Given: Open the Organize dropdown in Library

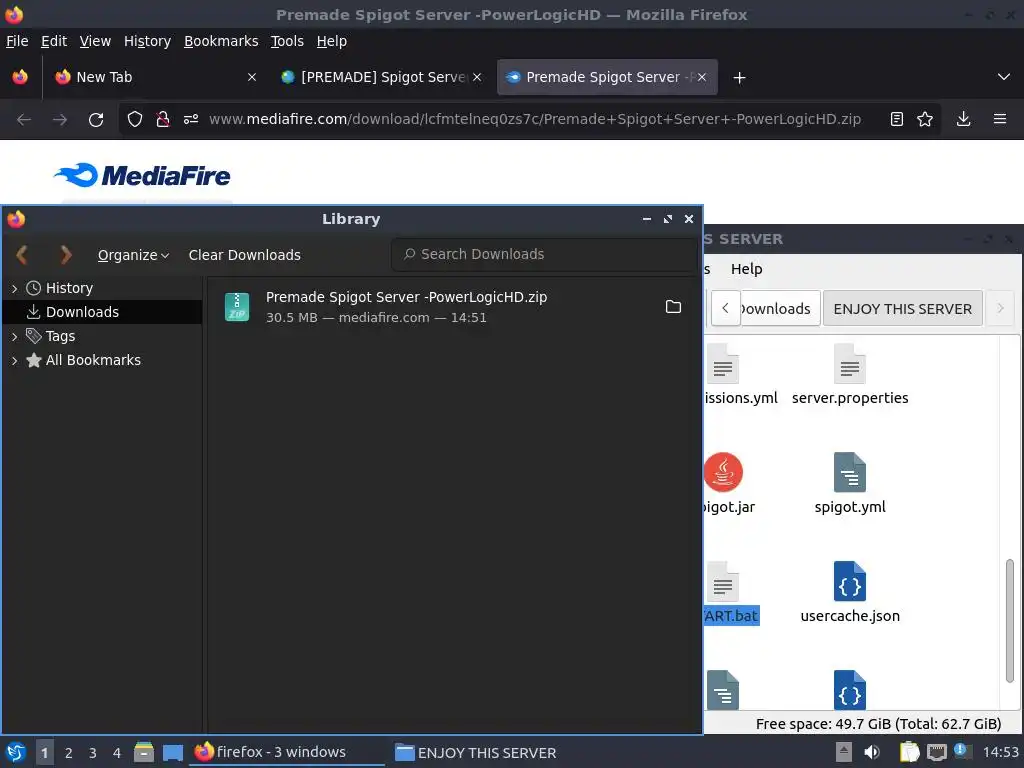Looking at the screenshot, I should tap(133, 255).
